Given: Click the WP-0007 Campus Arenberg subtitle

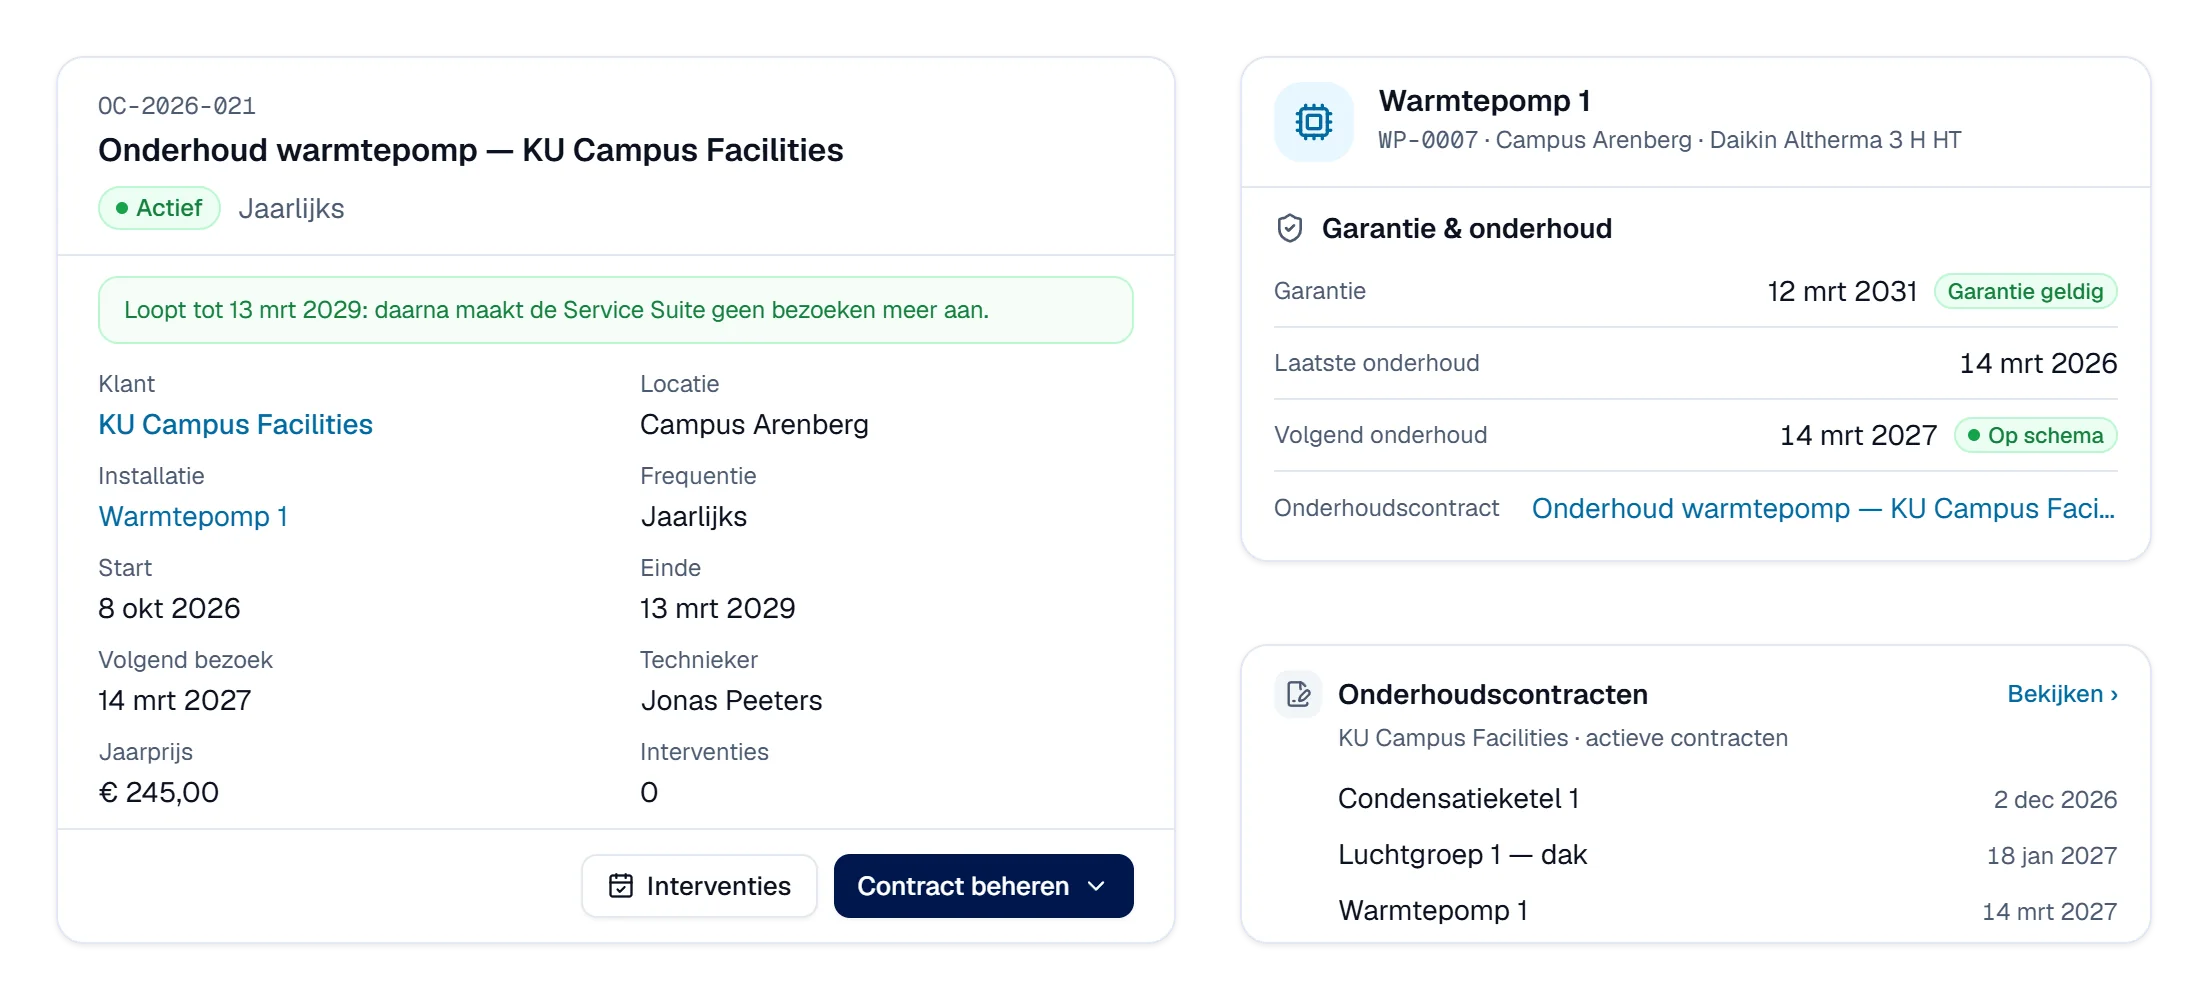Looking at the screenshot, I should (x=1669, y=140).
